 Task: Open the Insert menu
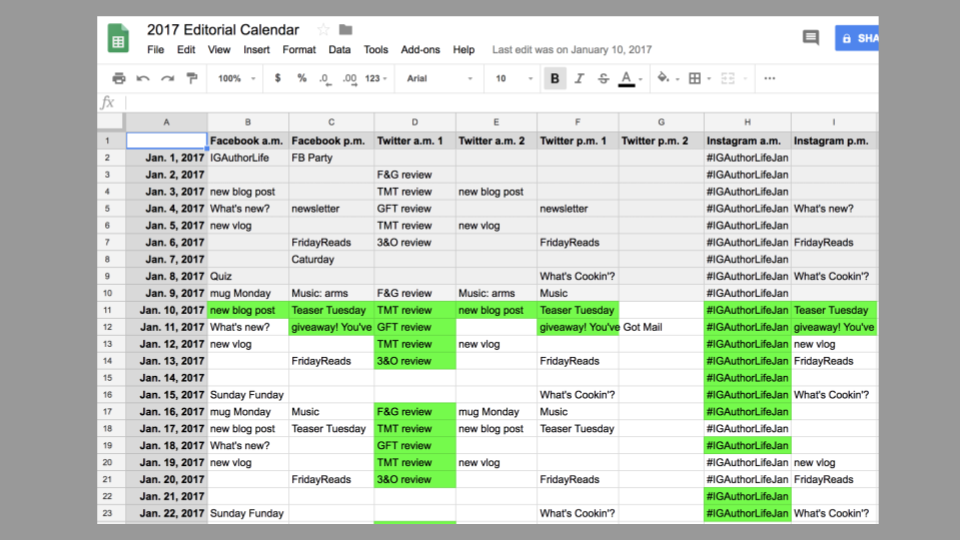(257, 50)
